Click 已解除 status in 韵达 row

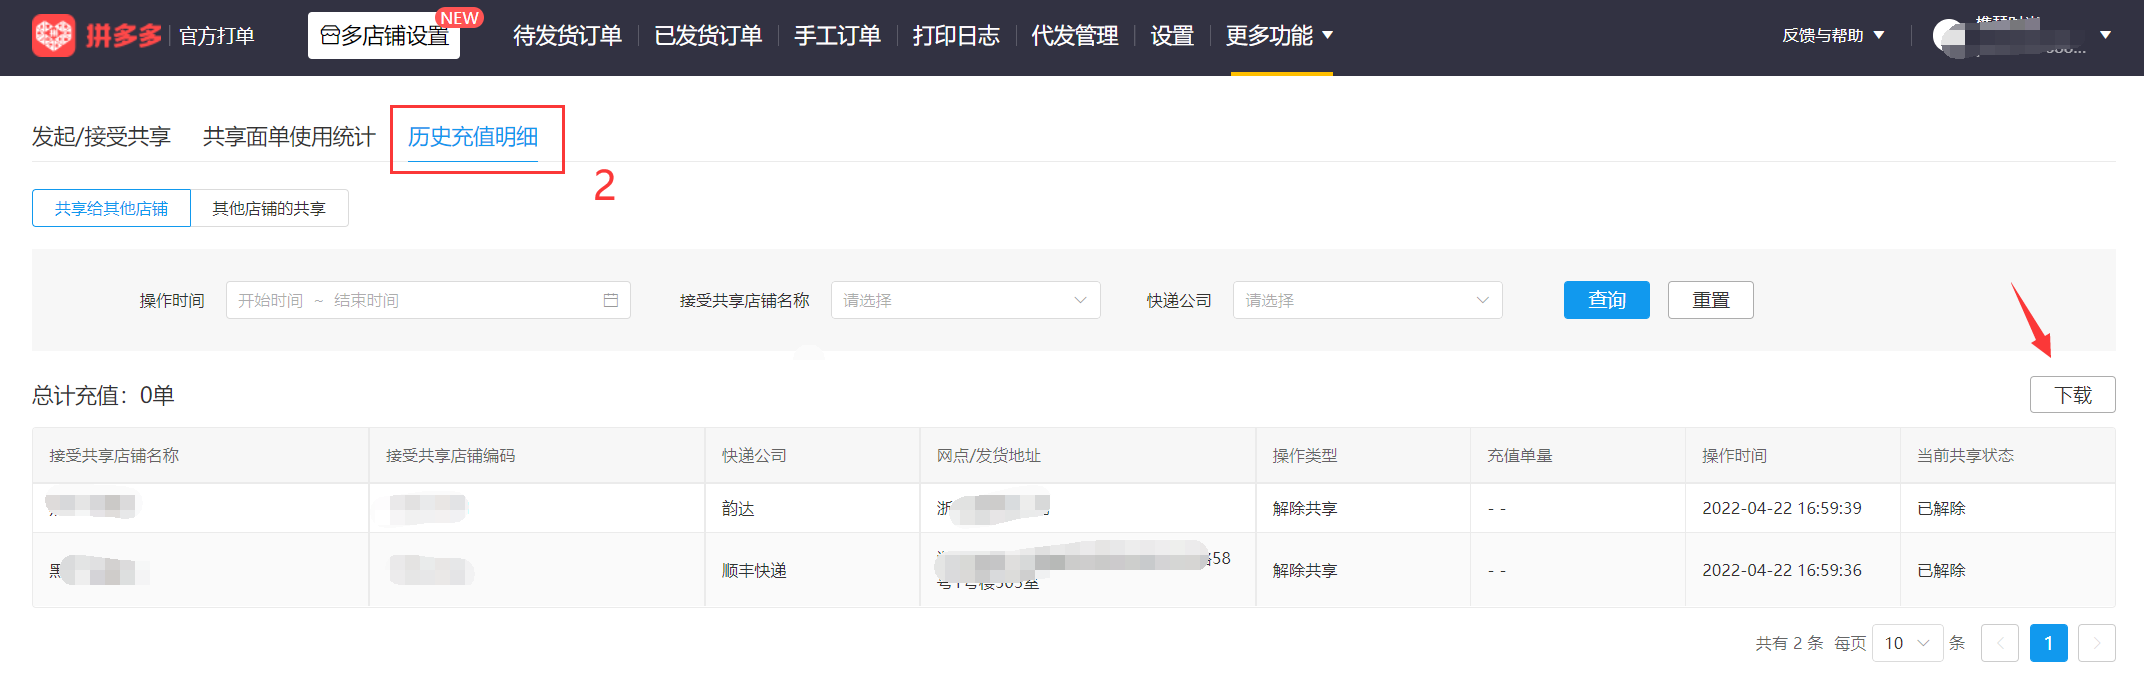(1941, 509)
